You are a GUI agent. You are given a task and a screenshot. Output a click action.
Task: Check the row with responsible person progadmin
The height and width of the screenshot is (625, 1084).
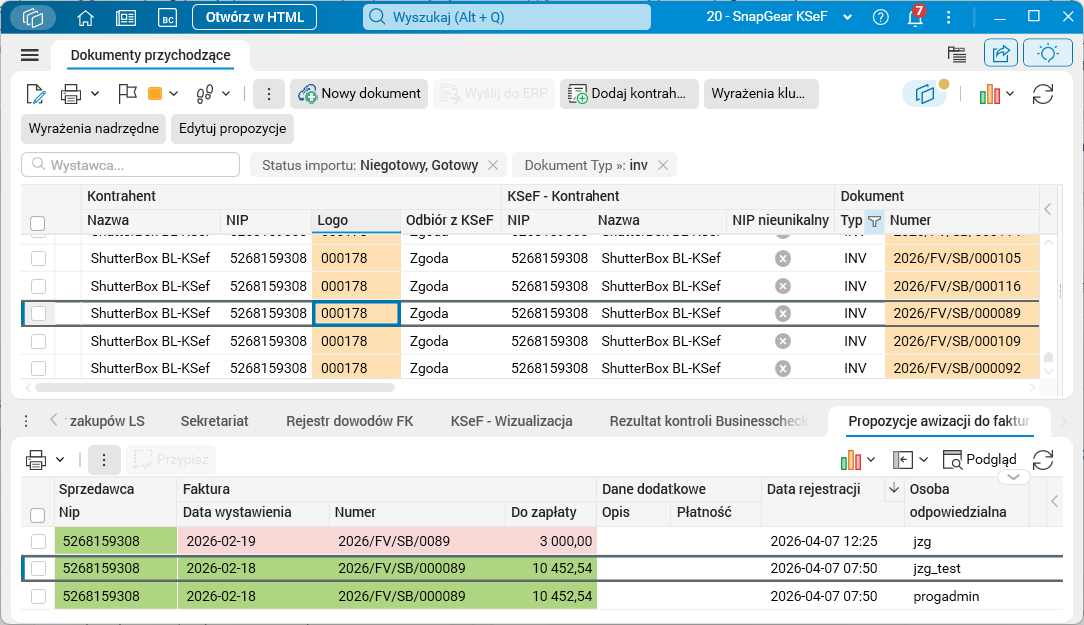pyautogui.click(x=38, y=596)
